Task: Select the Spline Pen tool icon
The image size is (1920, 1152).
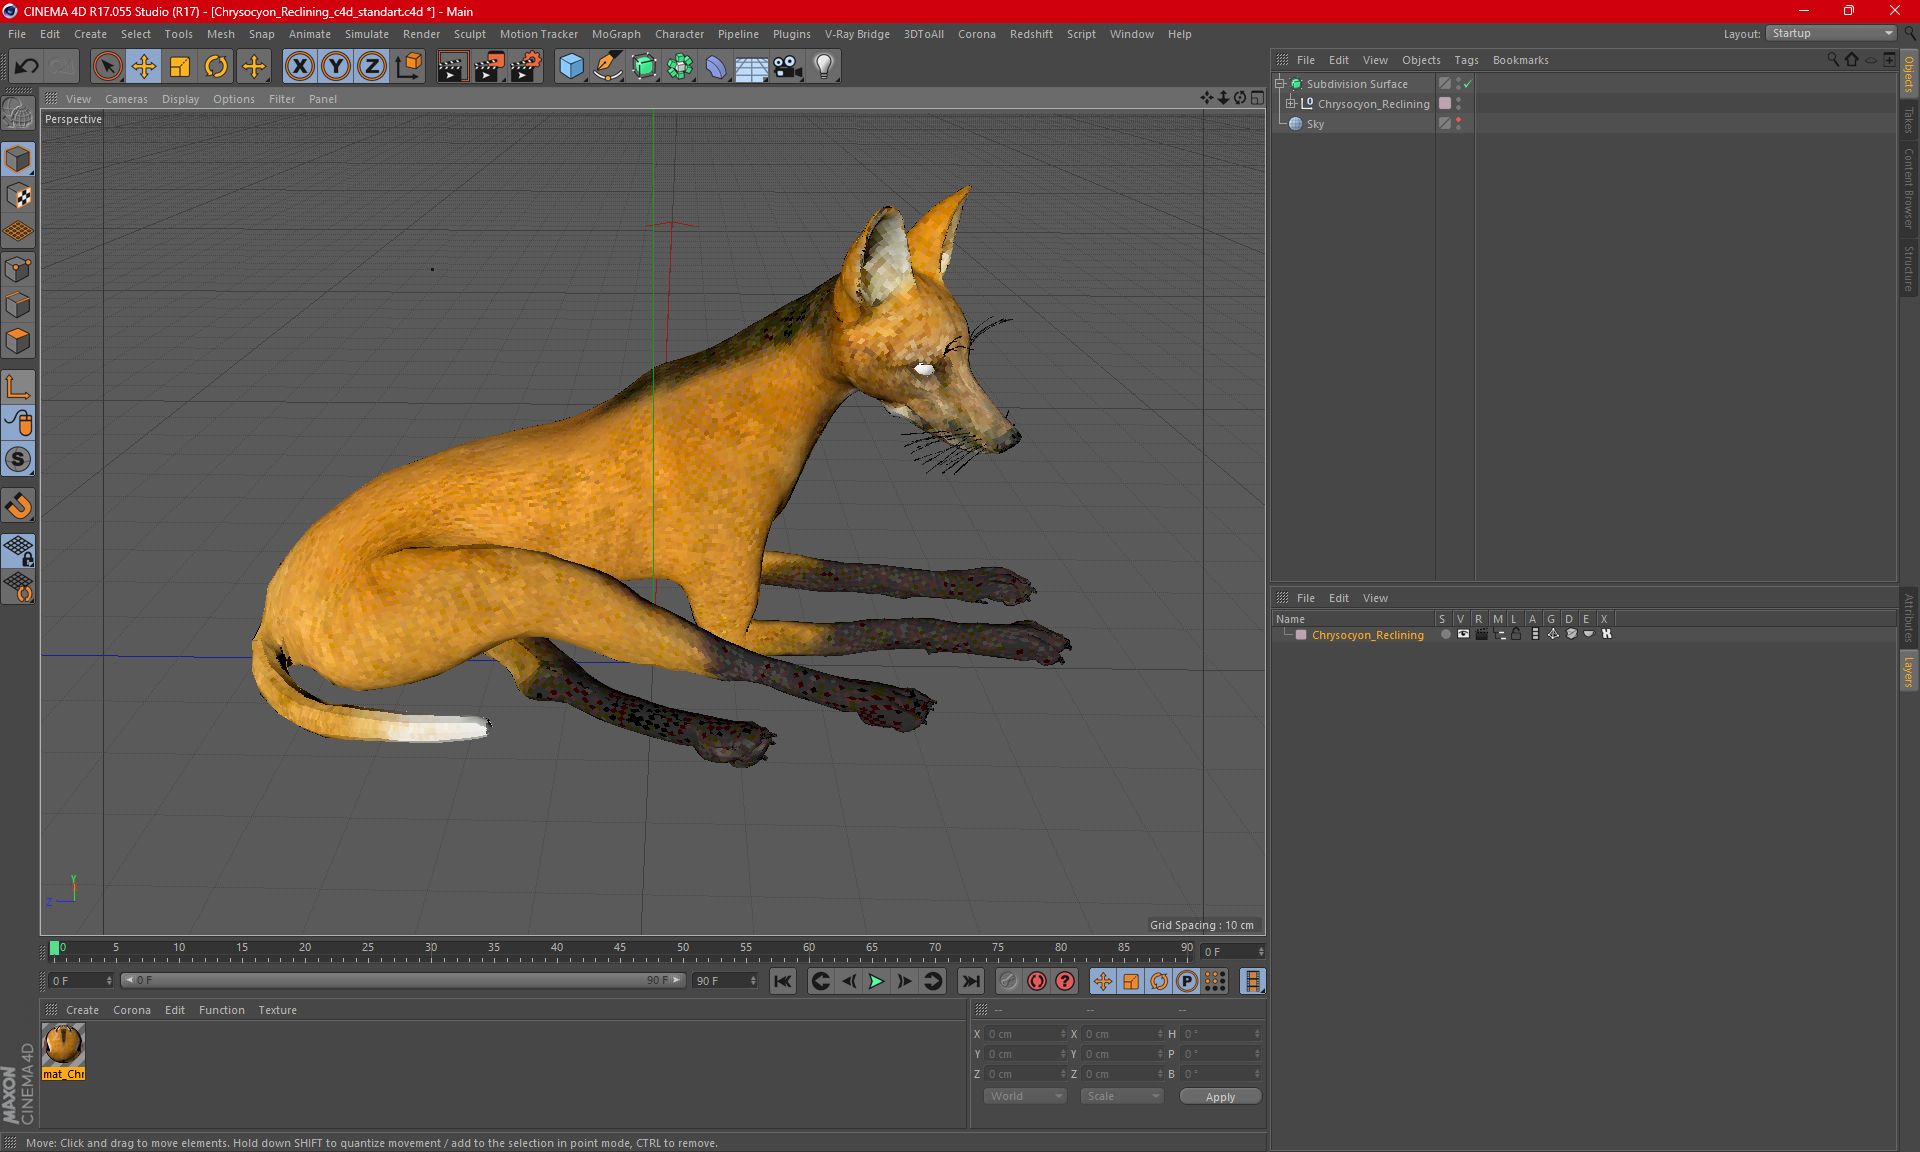Action: click(x=608, y=67)
